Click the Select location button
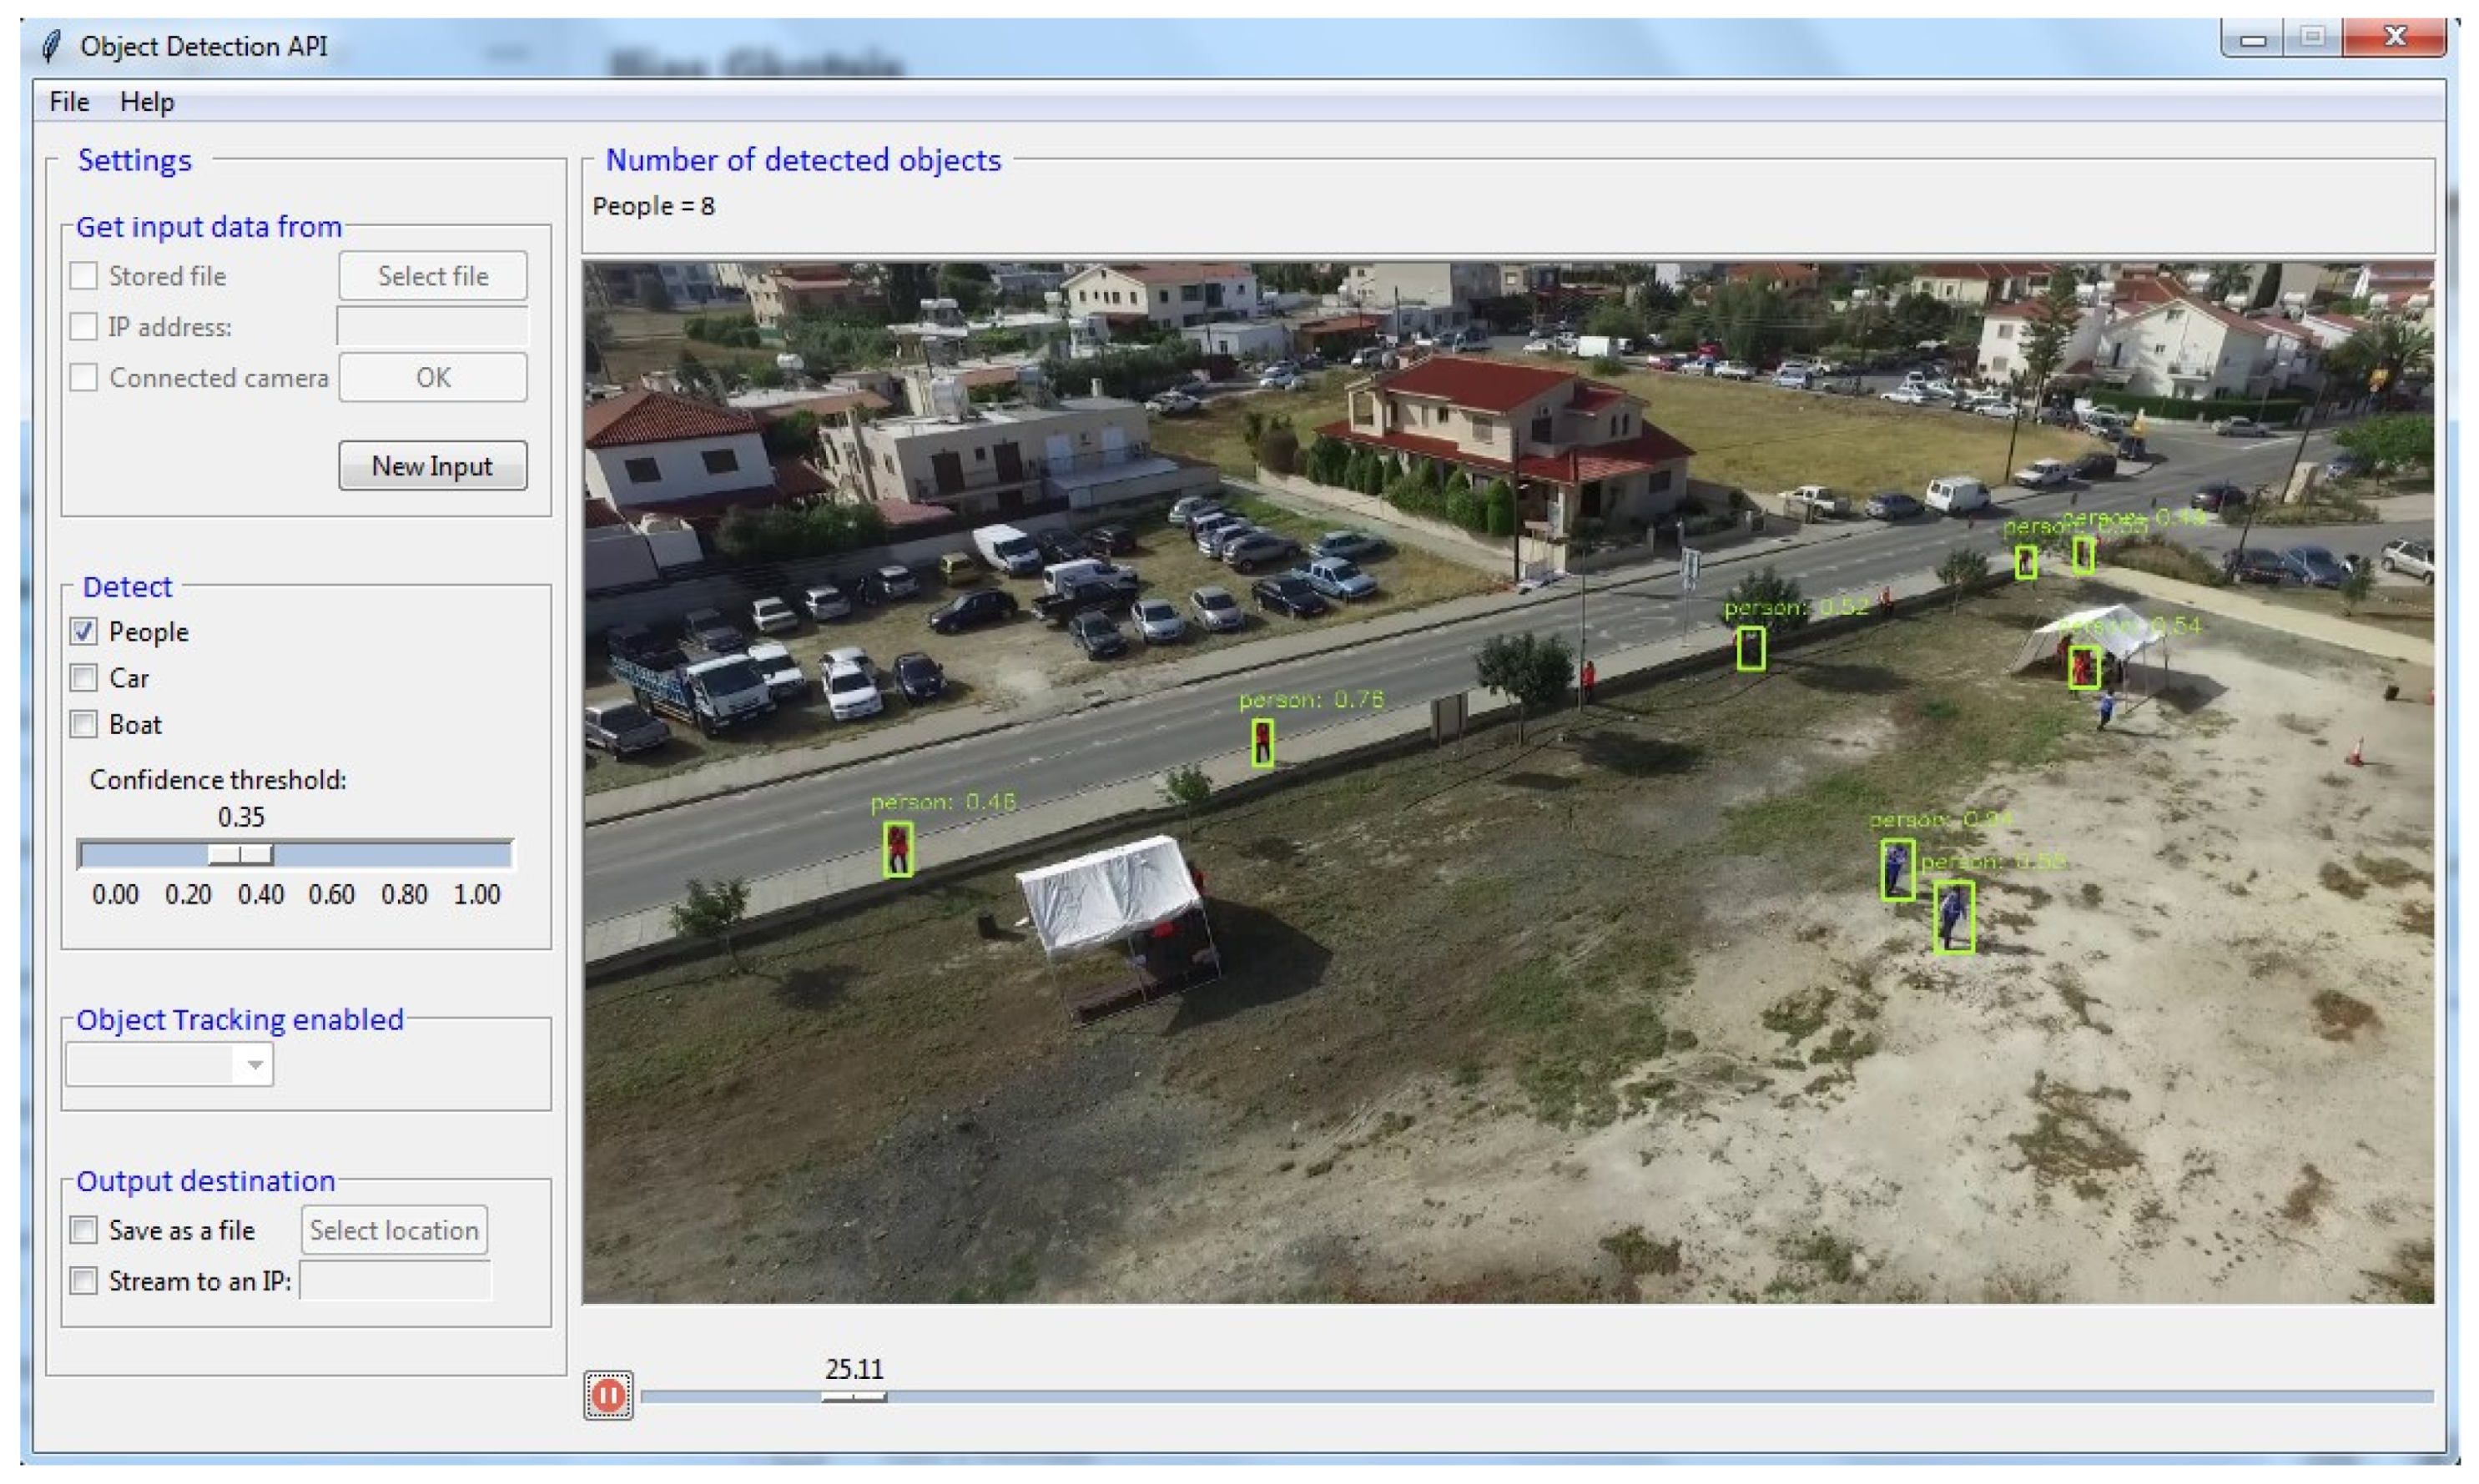 (394, 1230)
